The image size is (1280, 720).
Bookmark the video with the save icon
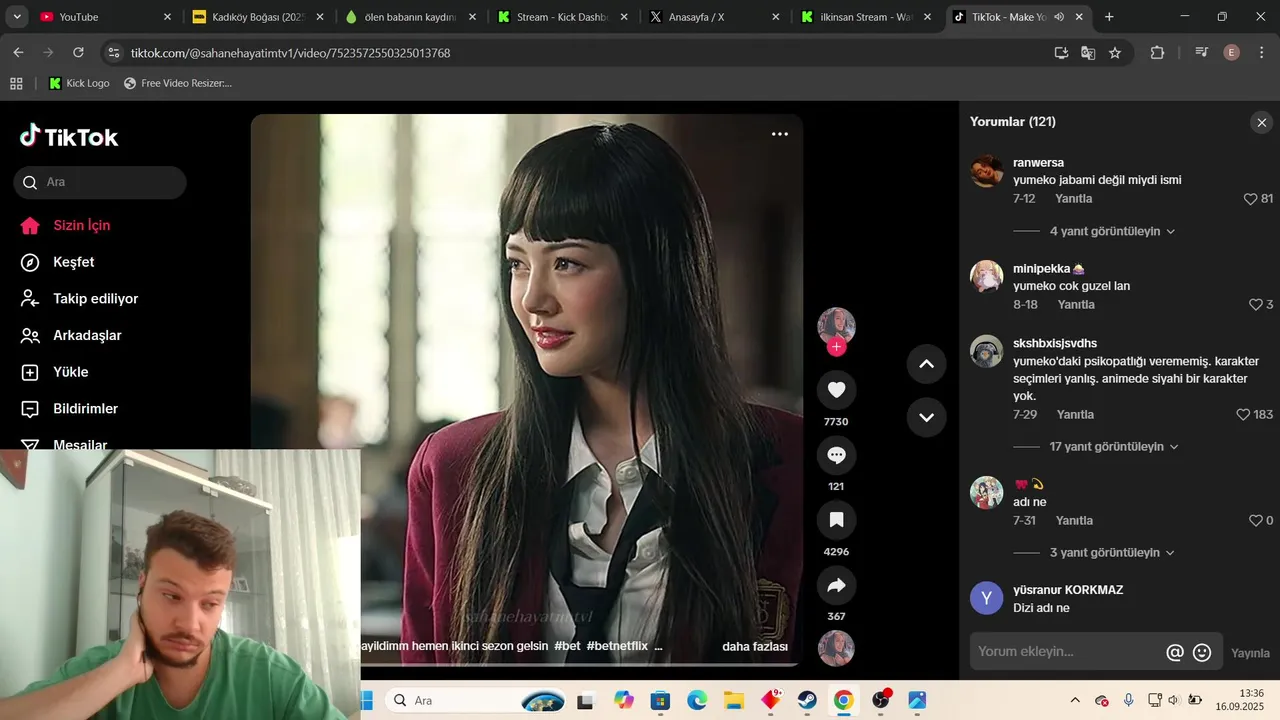pos(836,520)
